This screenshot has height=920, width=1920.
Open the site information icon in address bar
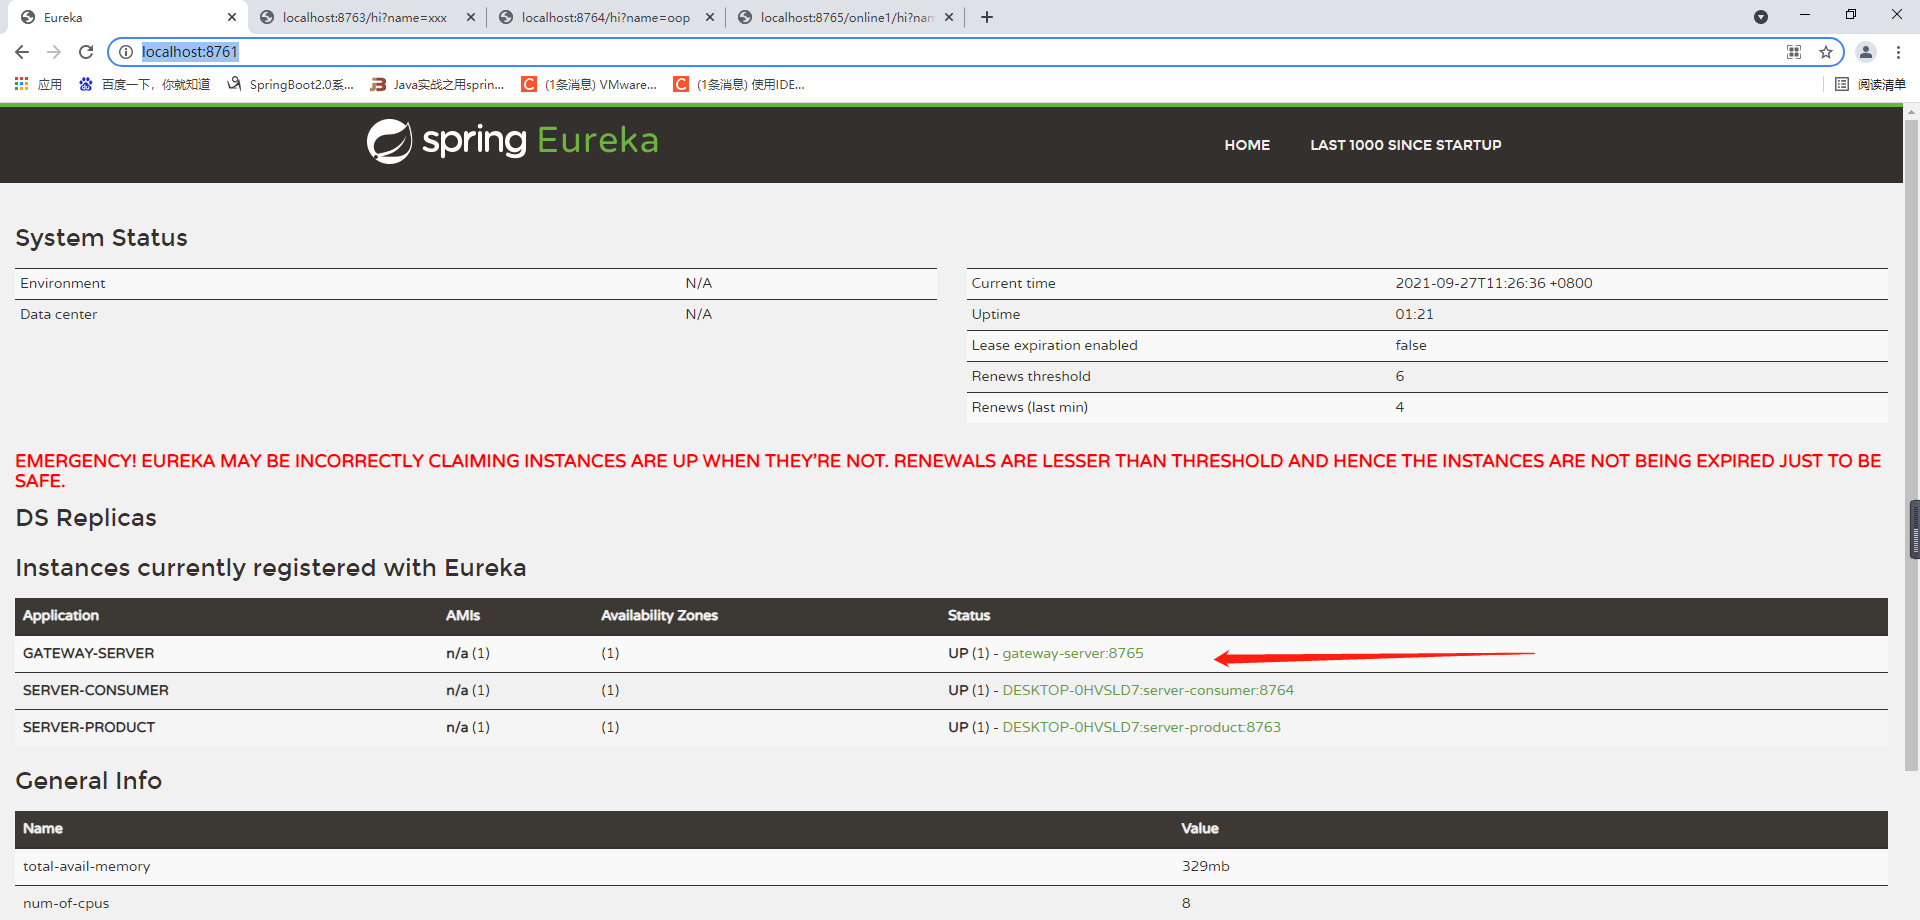[x=126, y=52]
